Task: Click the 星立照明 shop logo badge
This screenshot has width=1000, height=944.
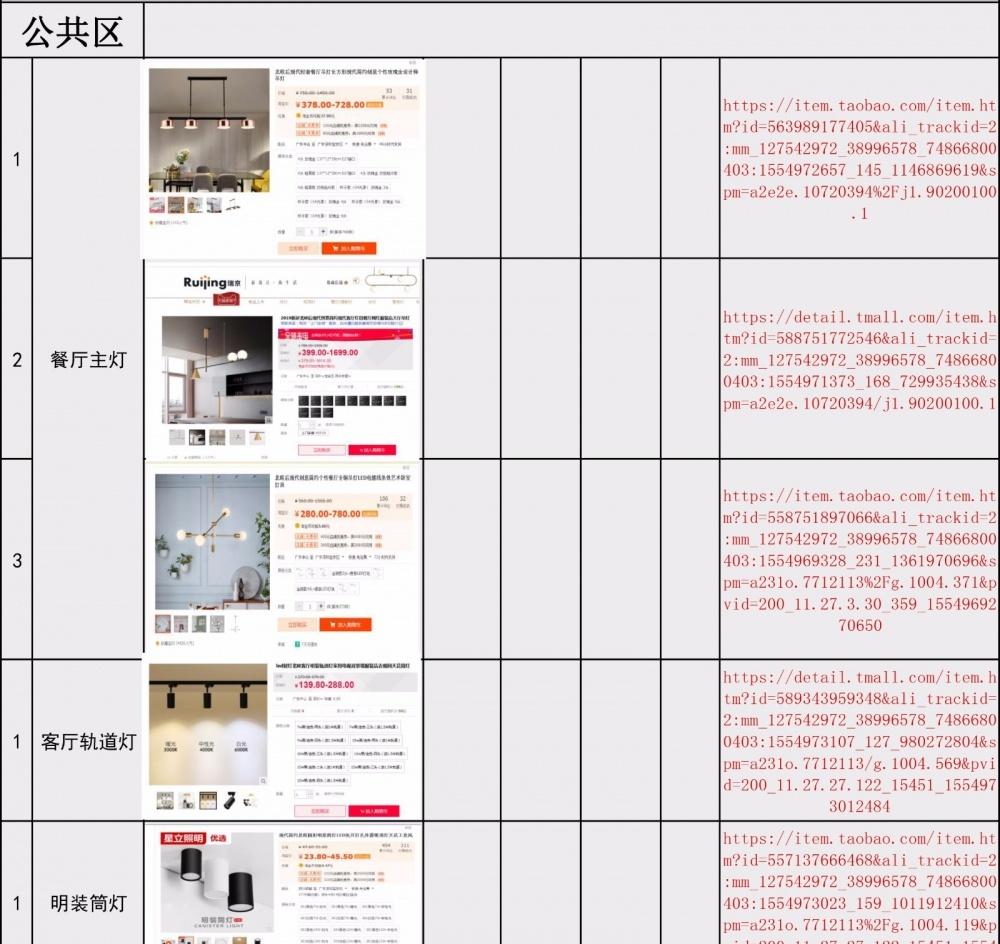Action: click(x=182, y=838)
